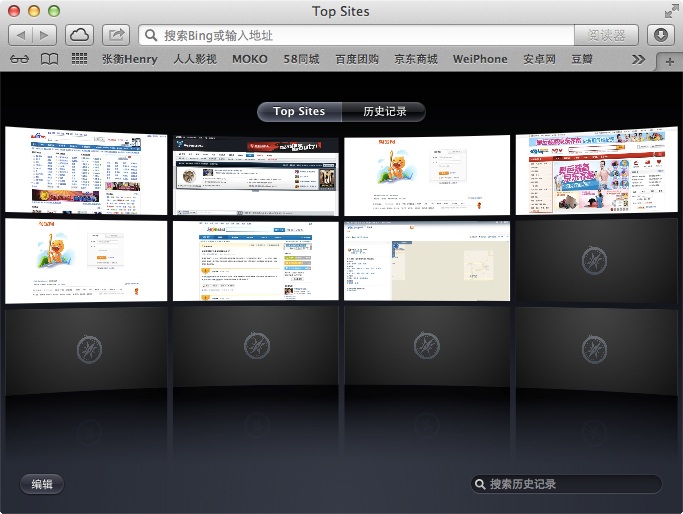Image resolution: width=683 pixels, height=514 pixels.
Task: Click the 编辑 button
Action: tap(42, 484)
